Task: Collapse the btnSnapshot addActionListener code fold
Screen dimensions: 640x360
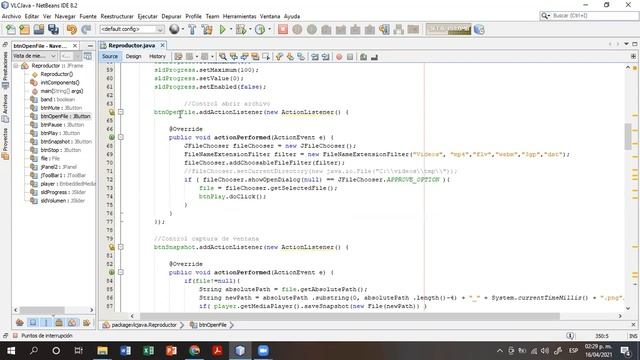Action: (x=121, y=247)
